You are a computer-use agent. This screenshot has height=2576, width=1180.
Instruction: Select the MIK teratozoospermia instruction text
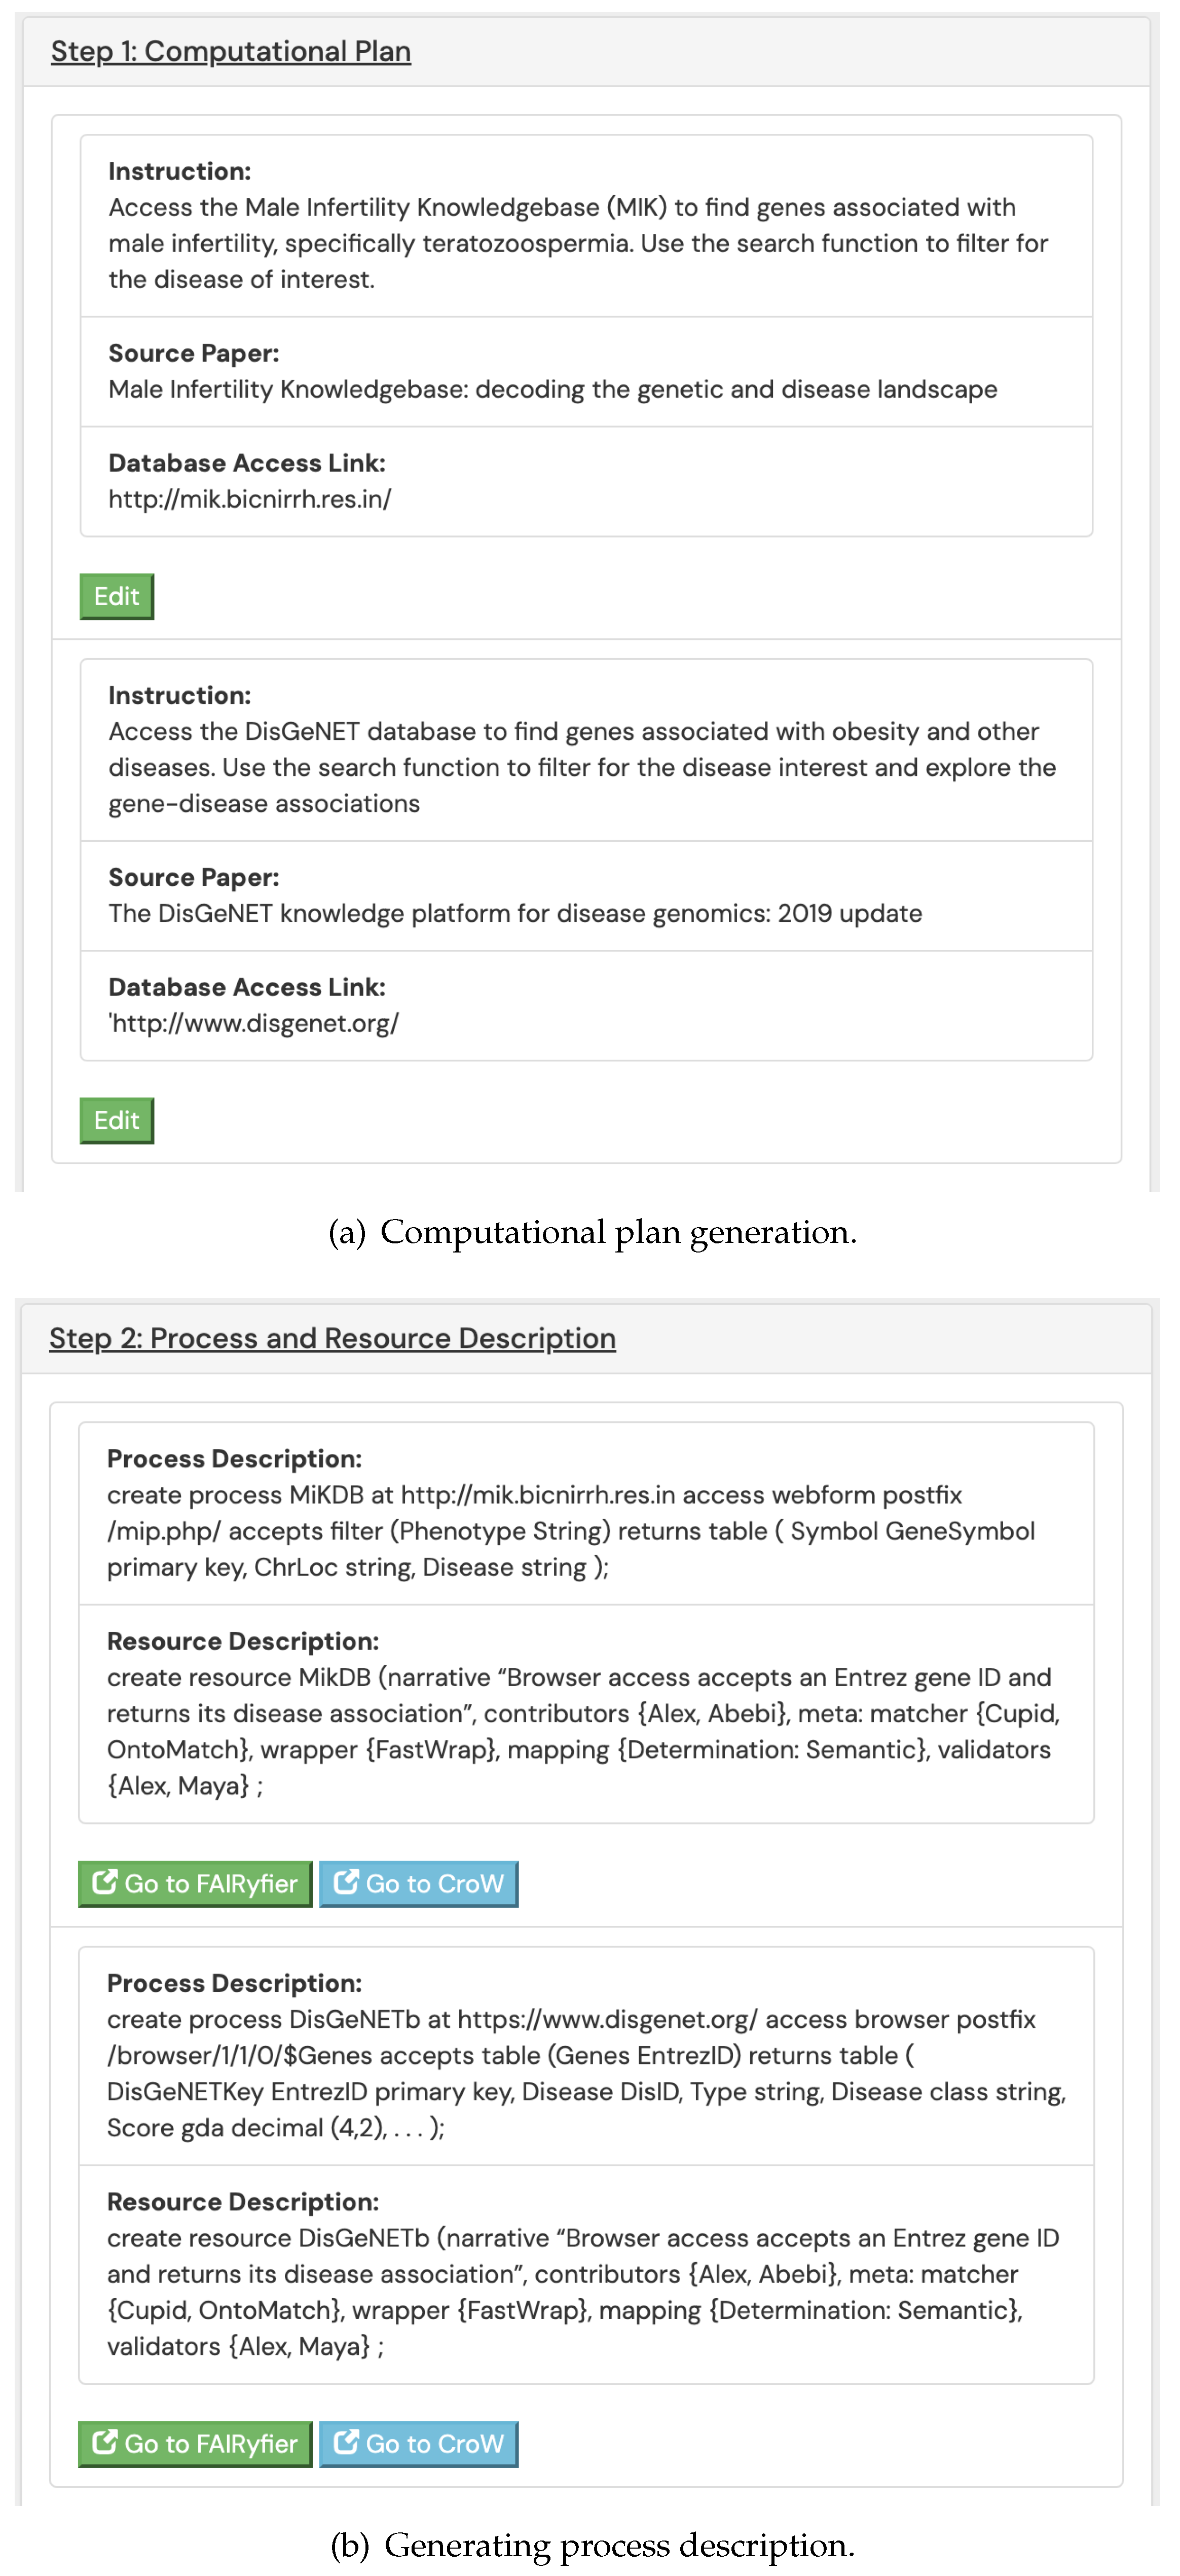(x=578, y=243)
